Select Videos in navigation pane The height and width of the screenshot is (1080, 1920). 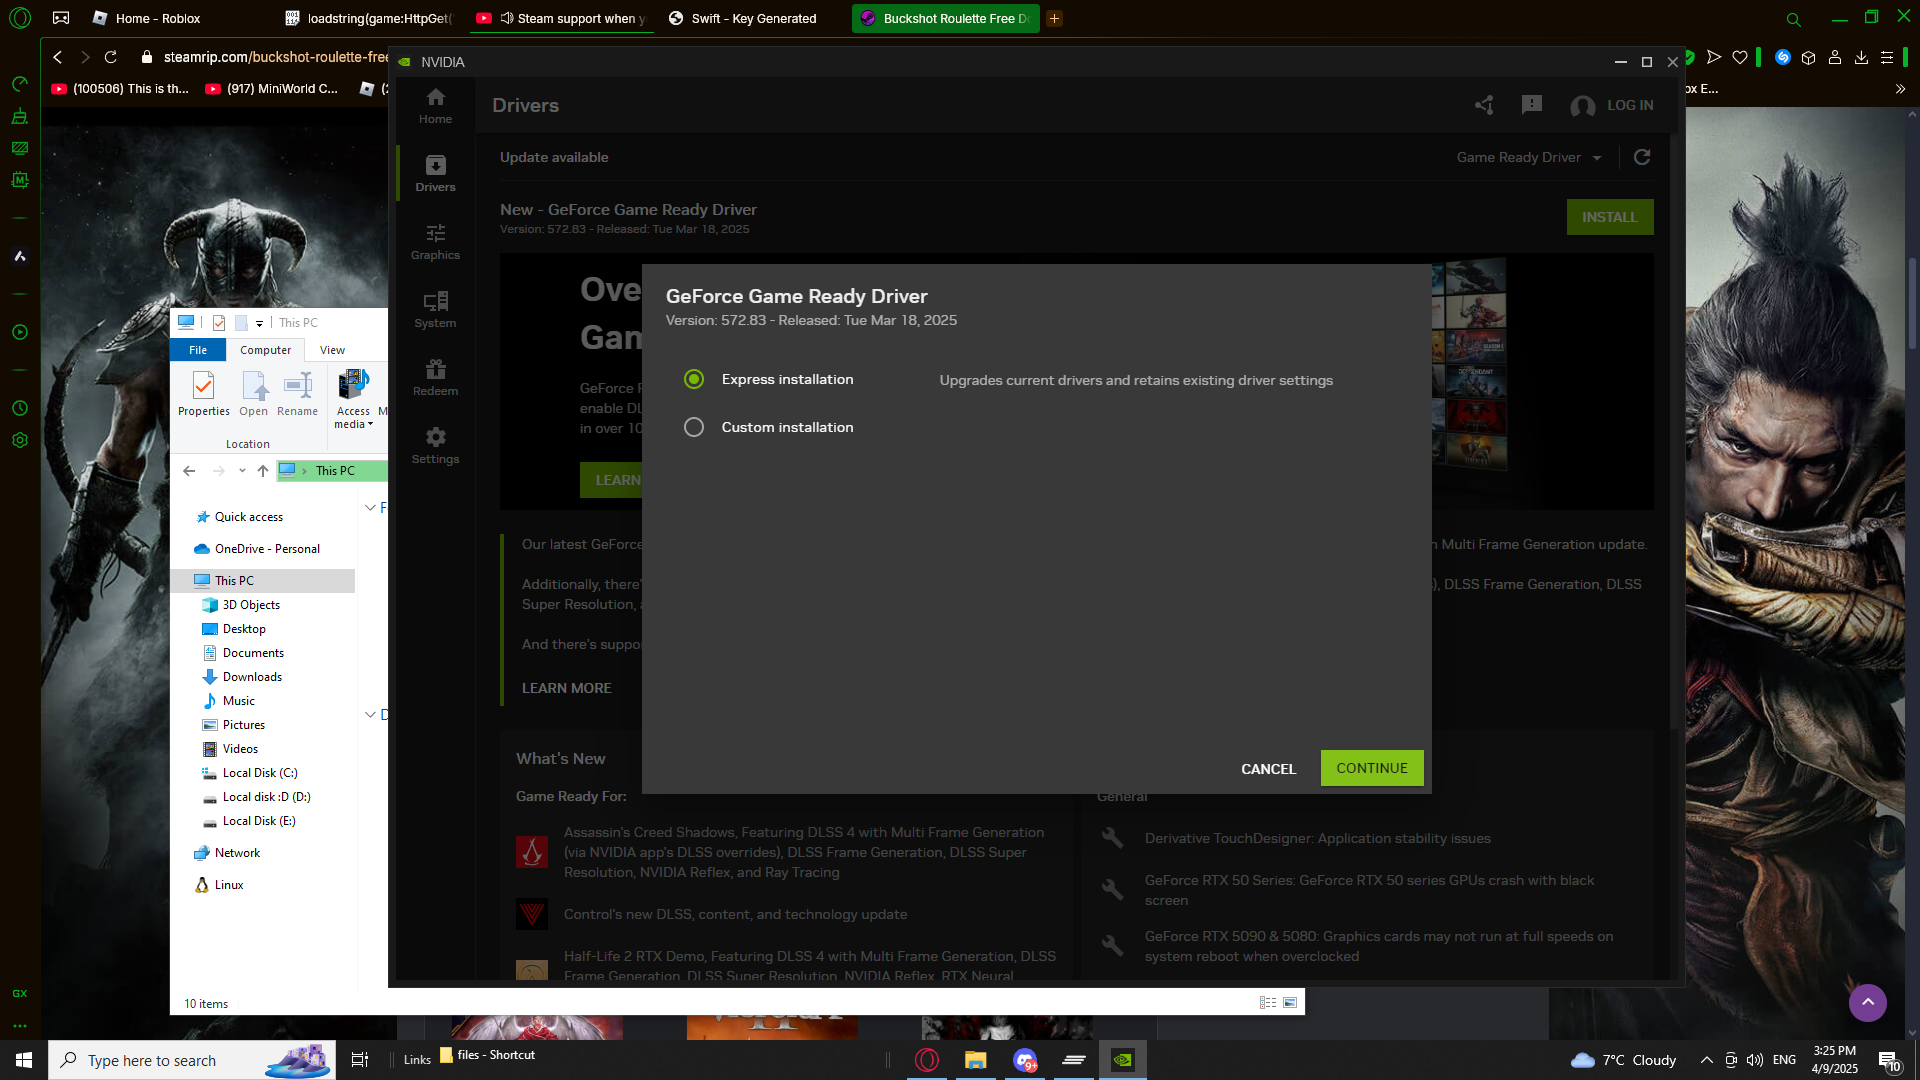(x=240, y=749)
